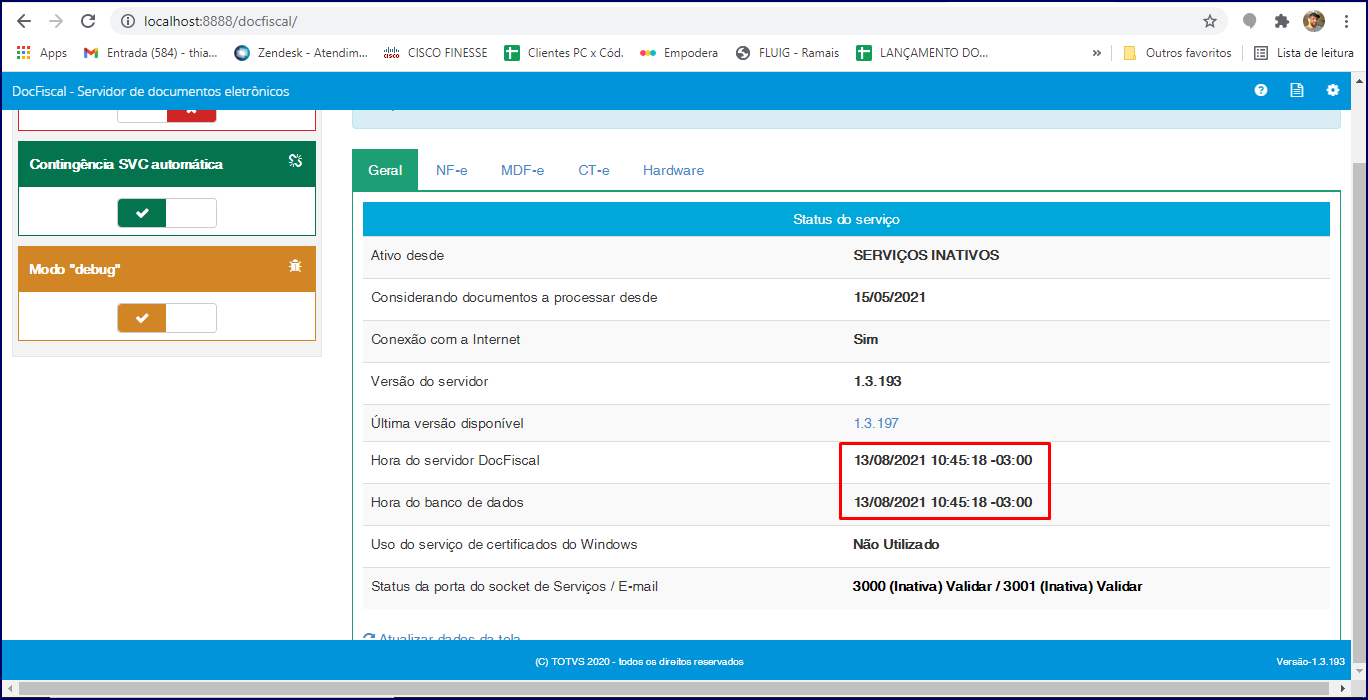
Task: Click the grey round extension icon
Action: [x=1249, y=21]
